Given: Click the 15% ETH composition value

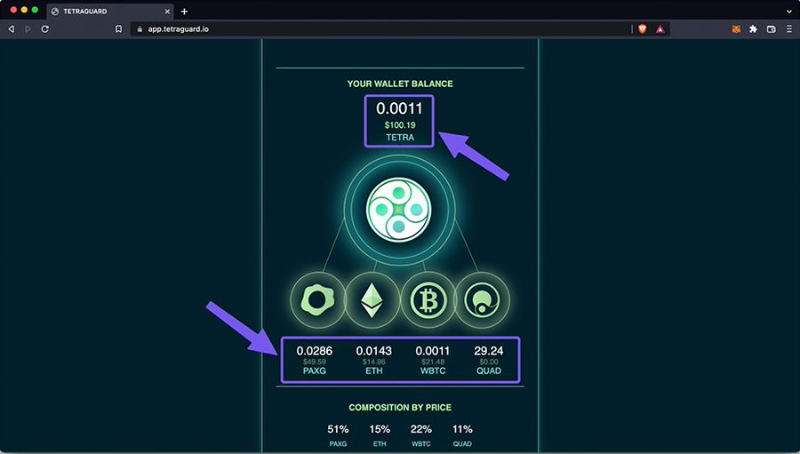Looking at the screenshot, I should pyautogui.click(x=380, y=429).
